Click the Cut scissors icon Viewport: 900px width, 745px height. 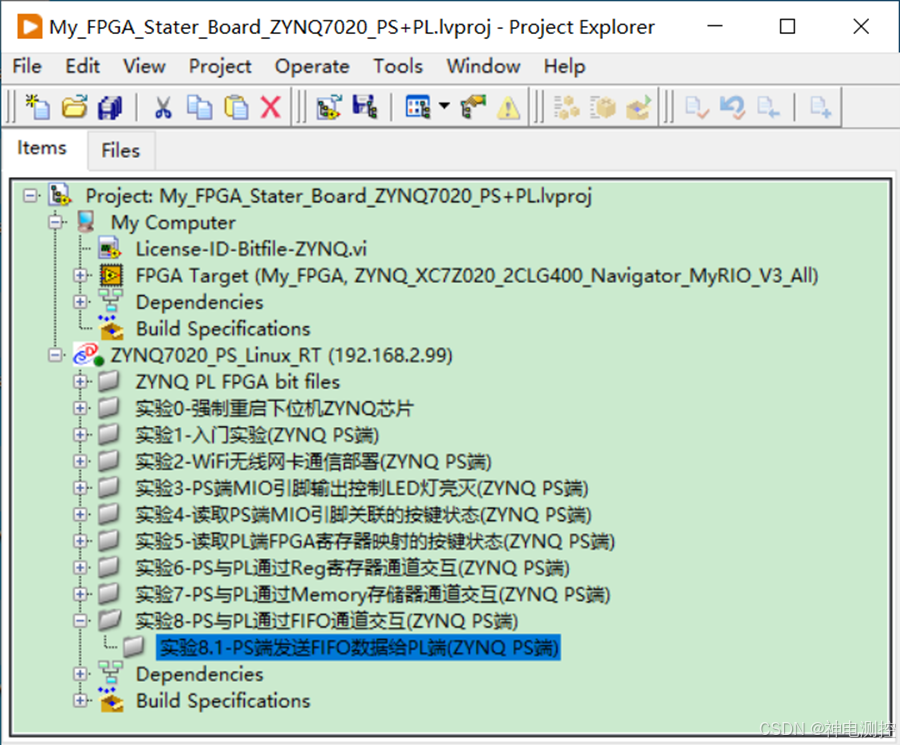(163, 107)
